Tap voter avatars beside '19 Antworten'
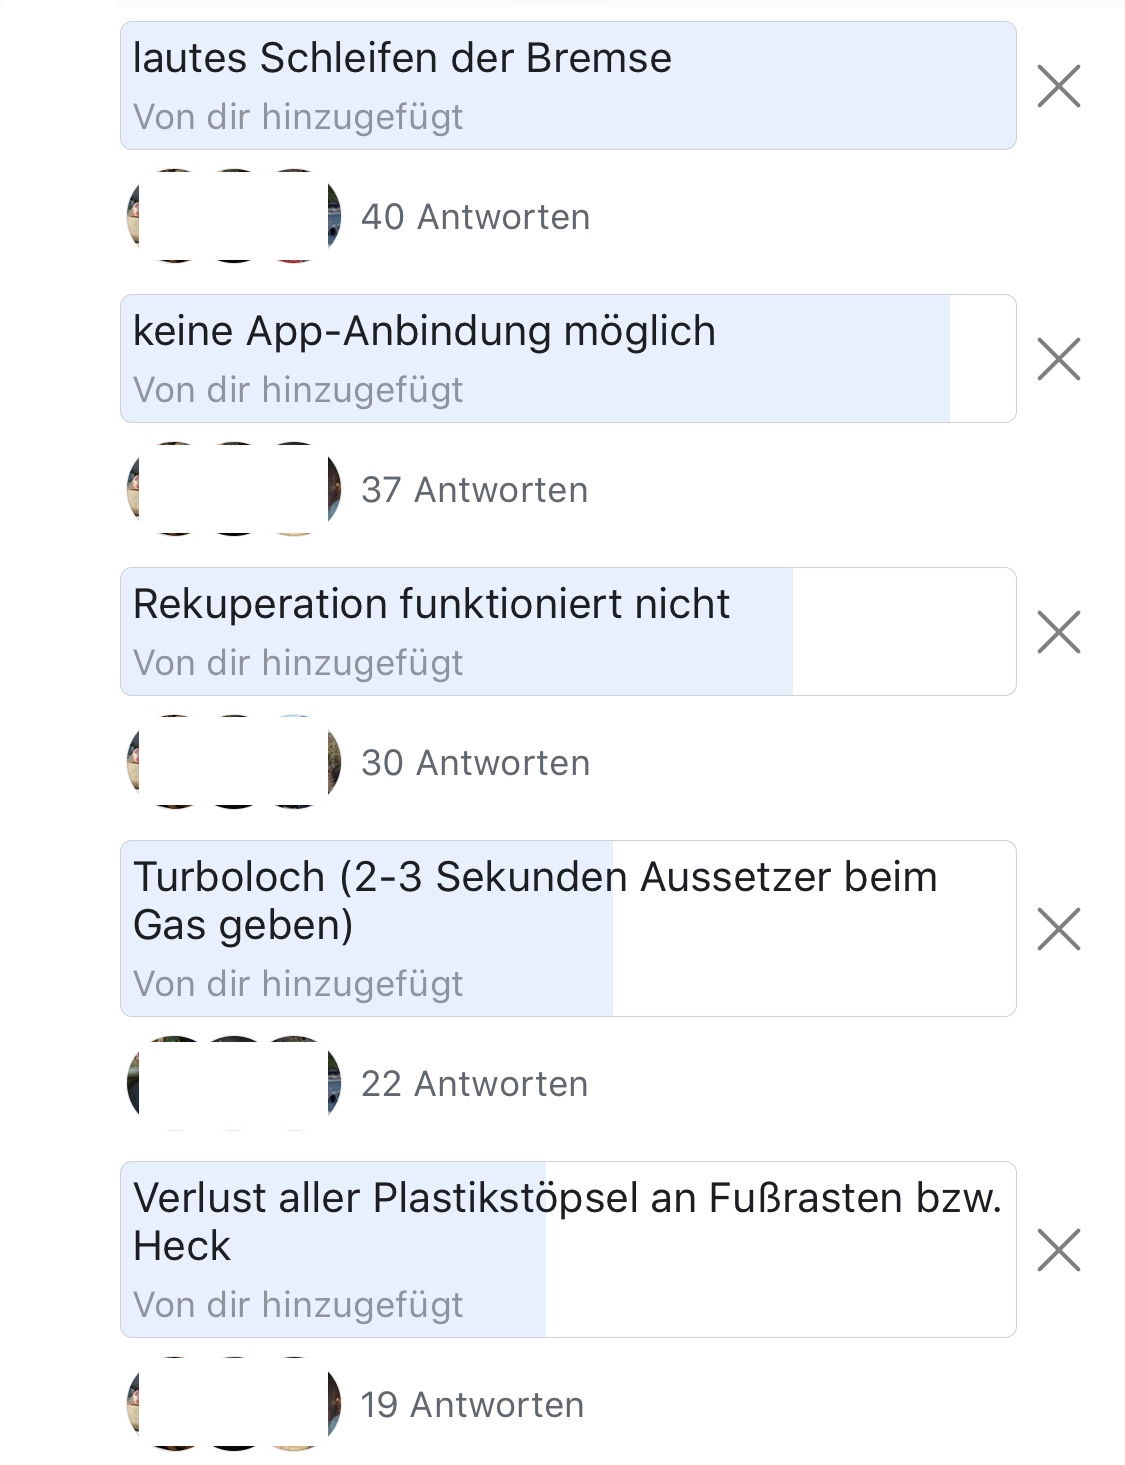Image resolution: width=1125 pixels, height=1465 pixels. click(x=234, y=1405)
